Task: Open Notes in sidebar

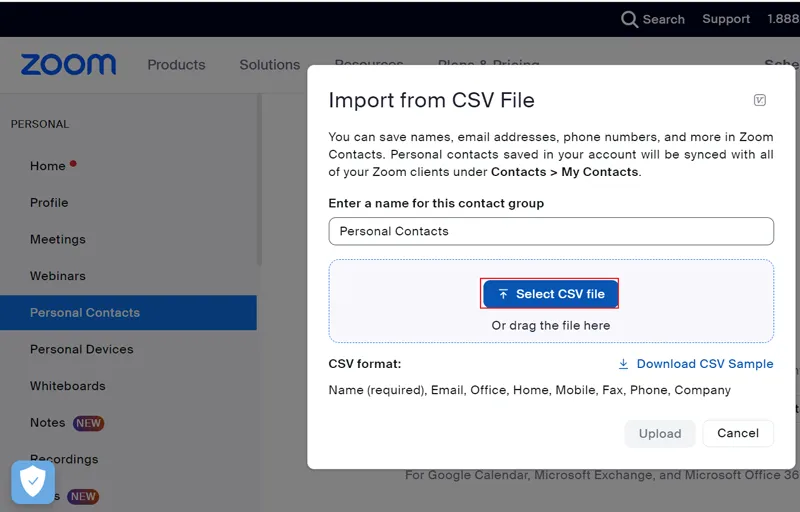Action: coord(47,423)
